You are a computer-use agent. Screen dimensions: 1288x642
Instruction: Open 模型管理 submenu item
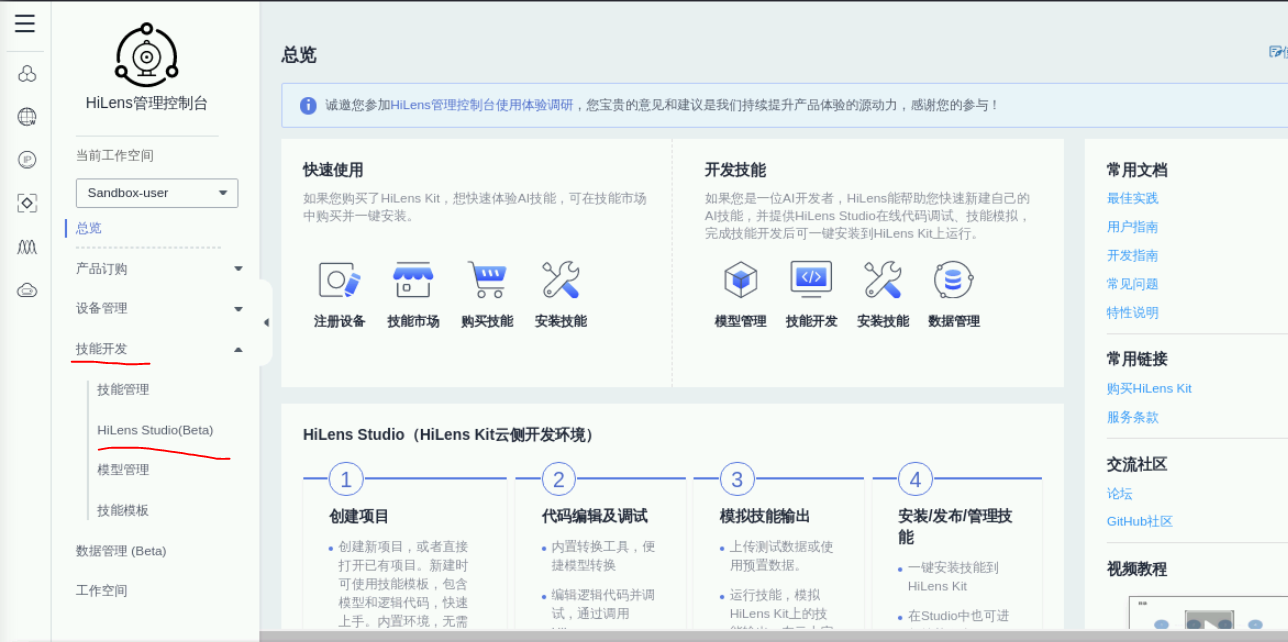click(x=123, y=470)
